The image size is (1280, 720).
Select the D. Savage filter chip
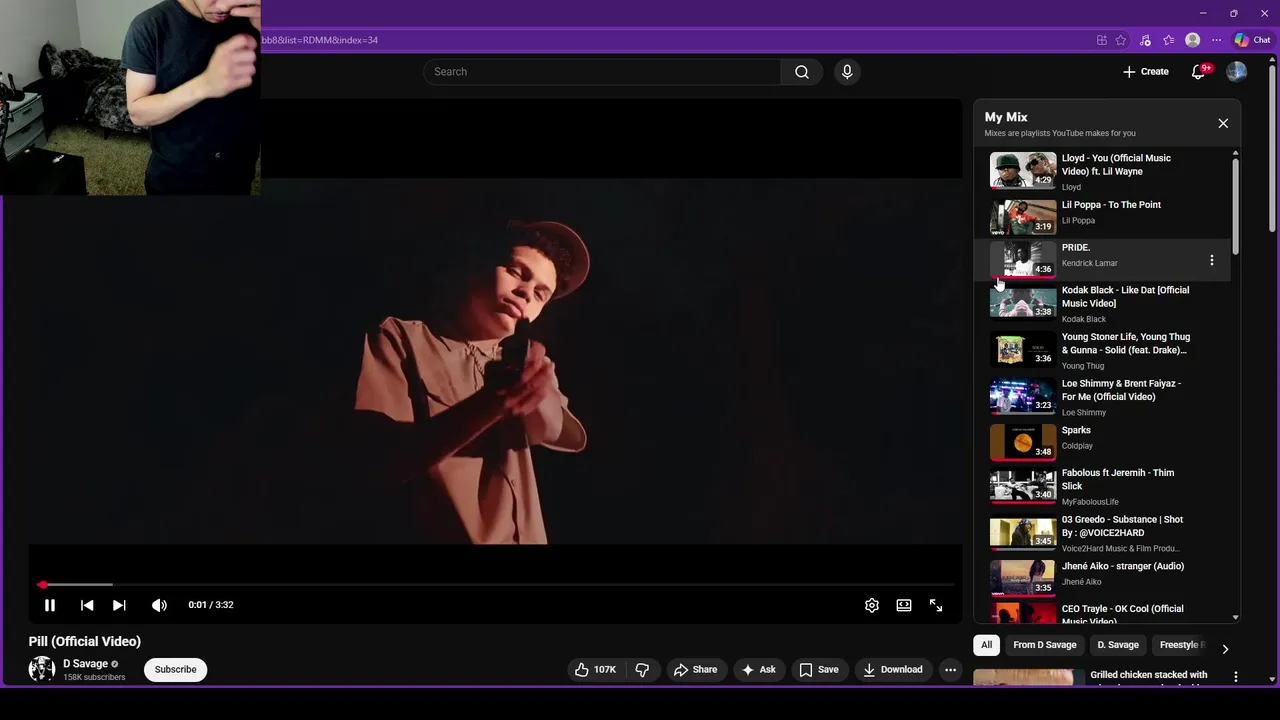click(x=1118, y=645)
